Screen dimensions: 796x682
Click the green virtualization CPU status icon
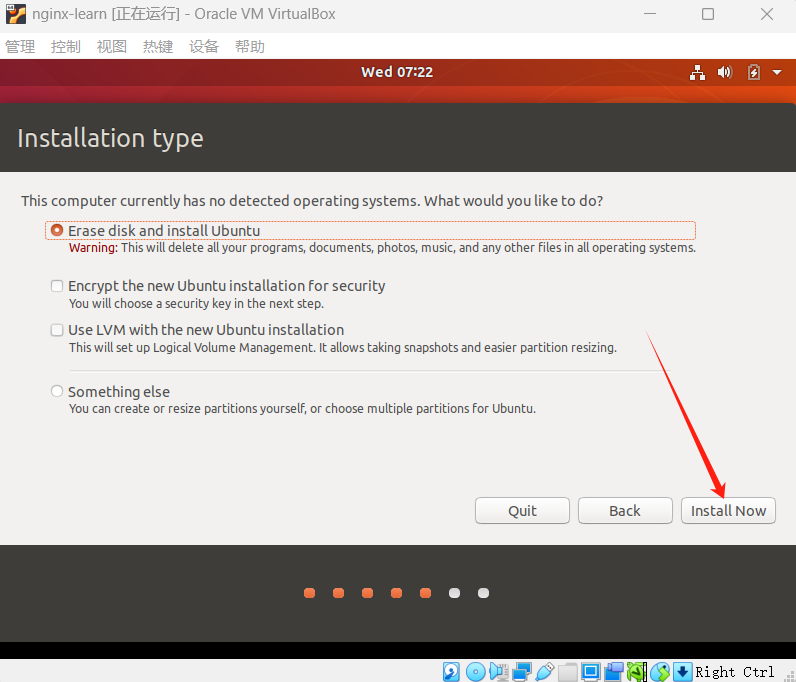point(637,672)
